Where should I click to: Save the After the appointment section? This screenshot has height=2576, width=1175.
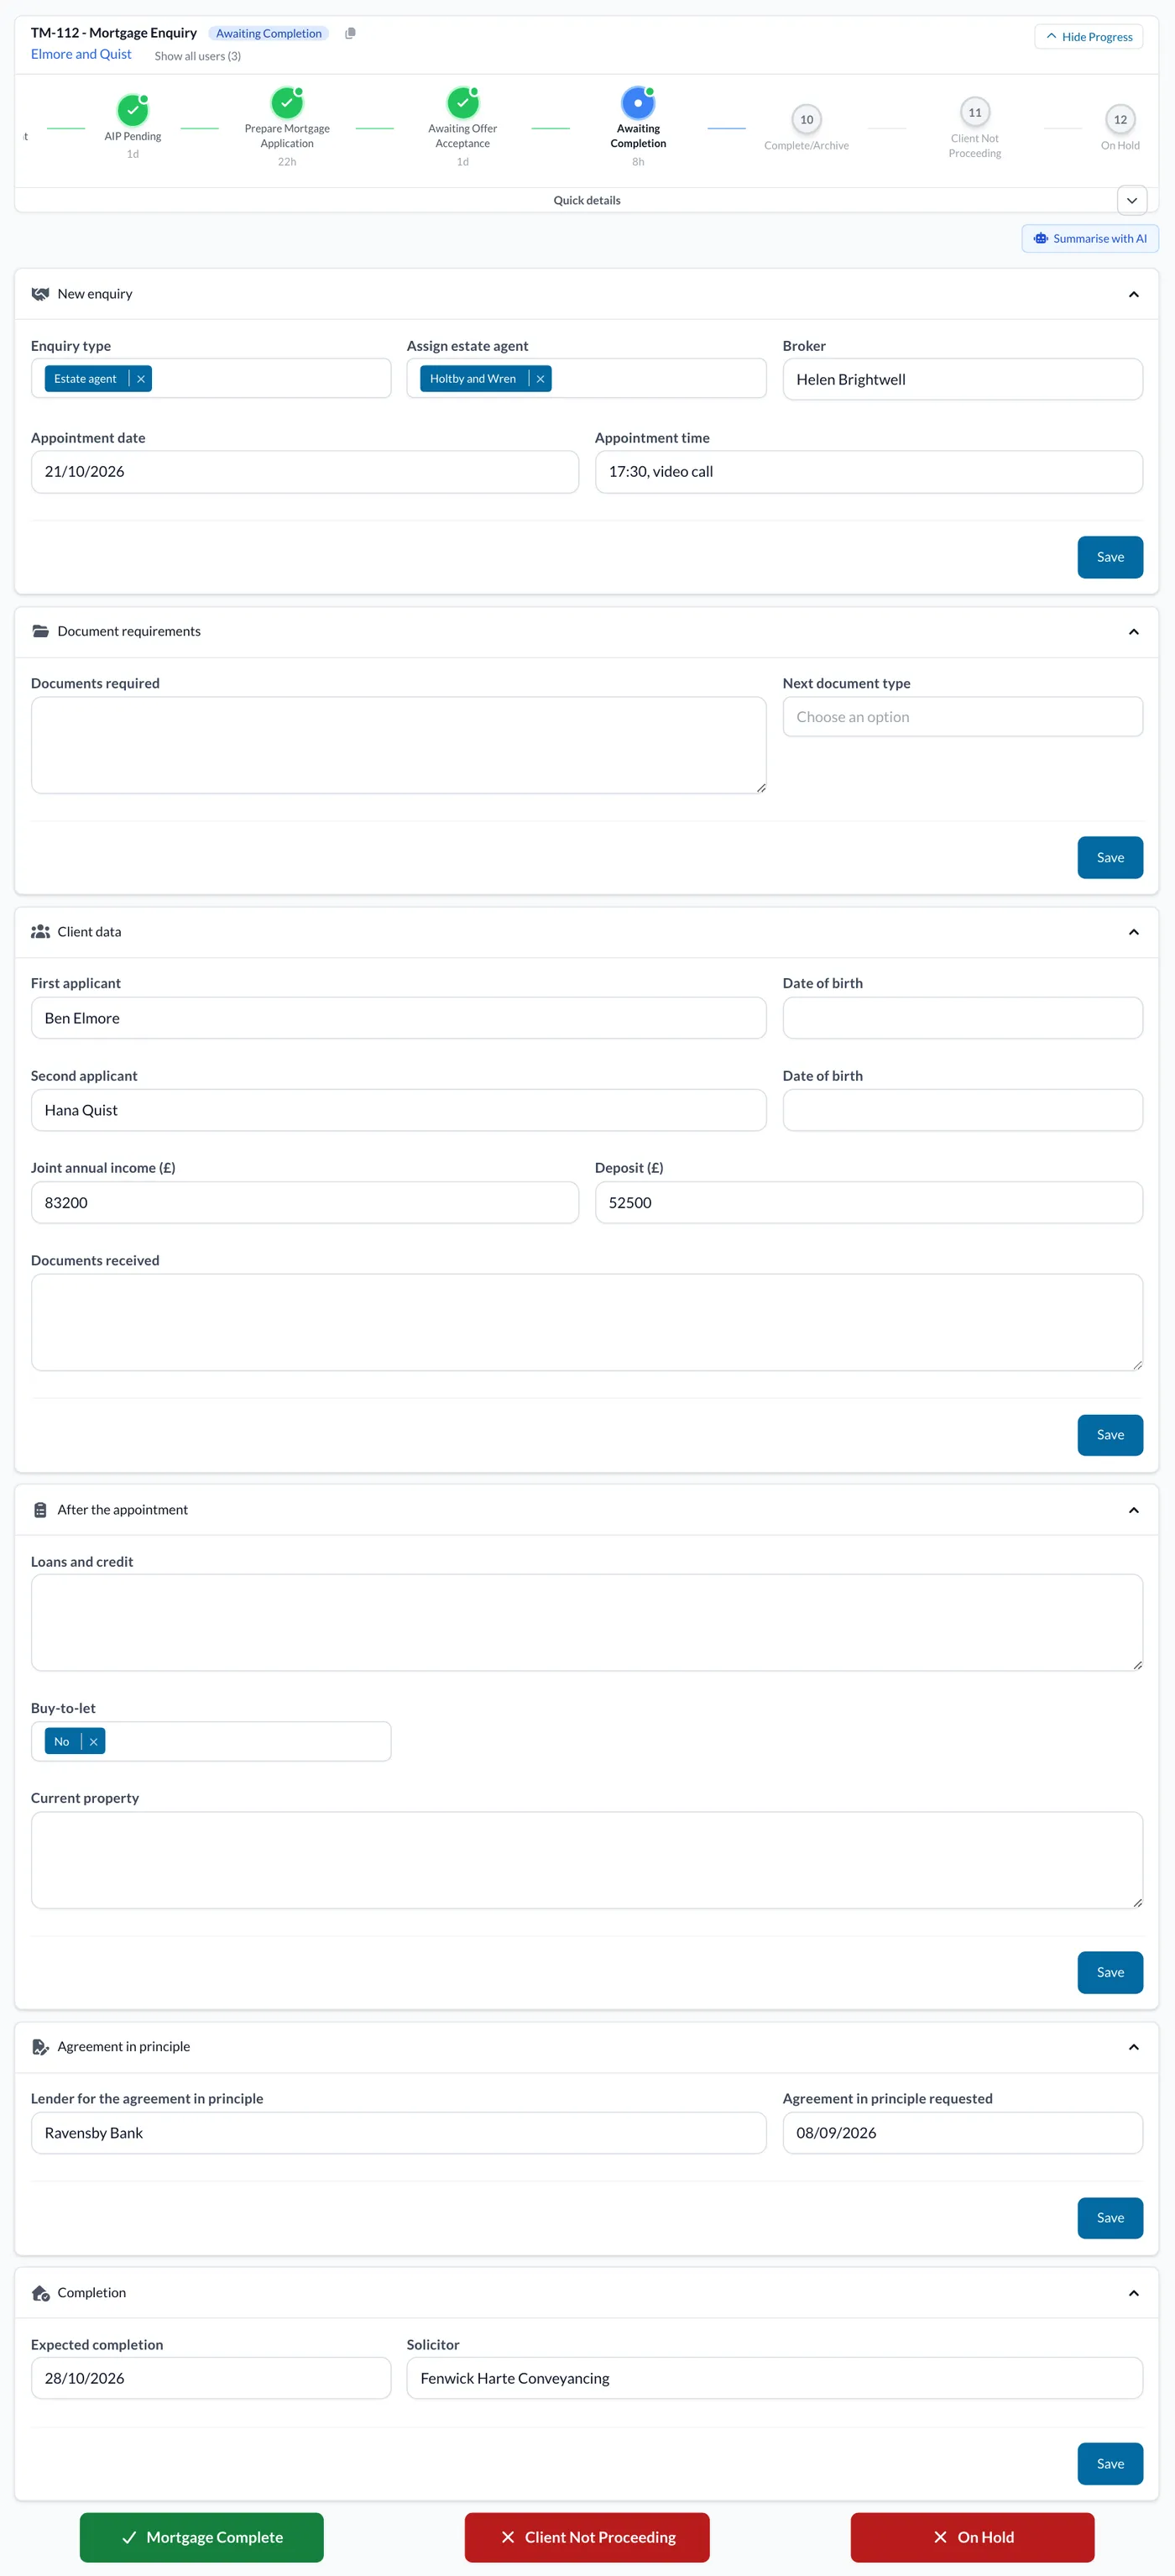click(1110, 1972)
